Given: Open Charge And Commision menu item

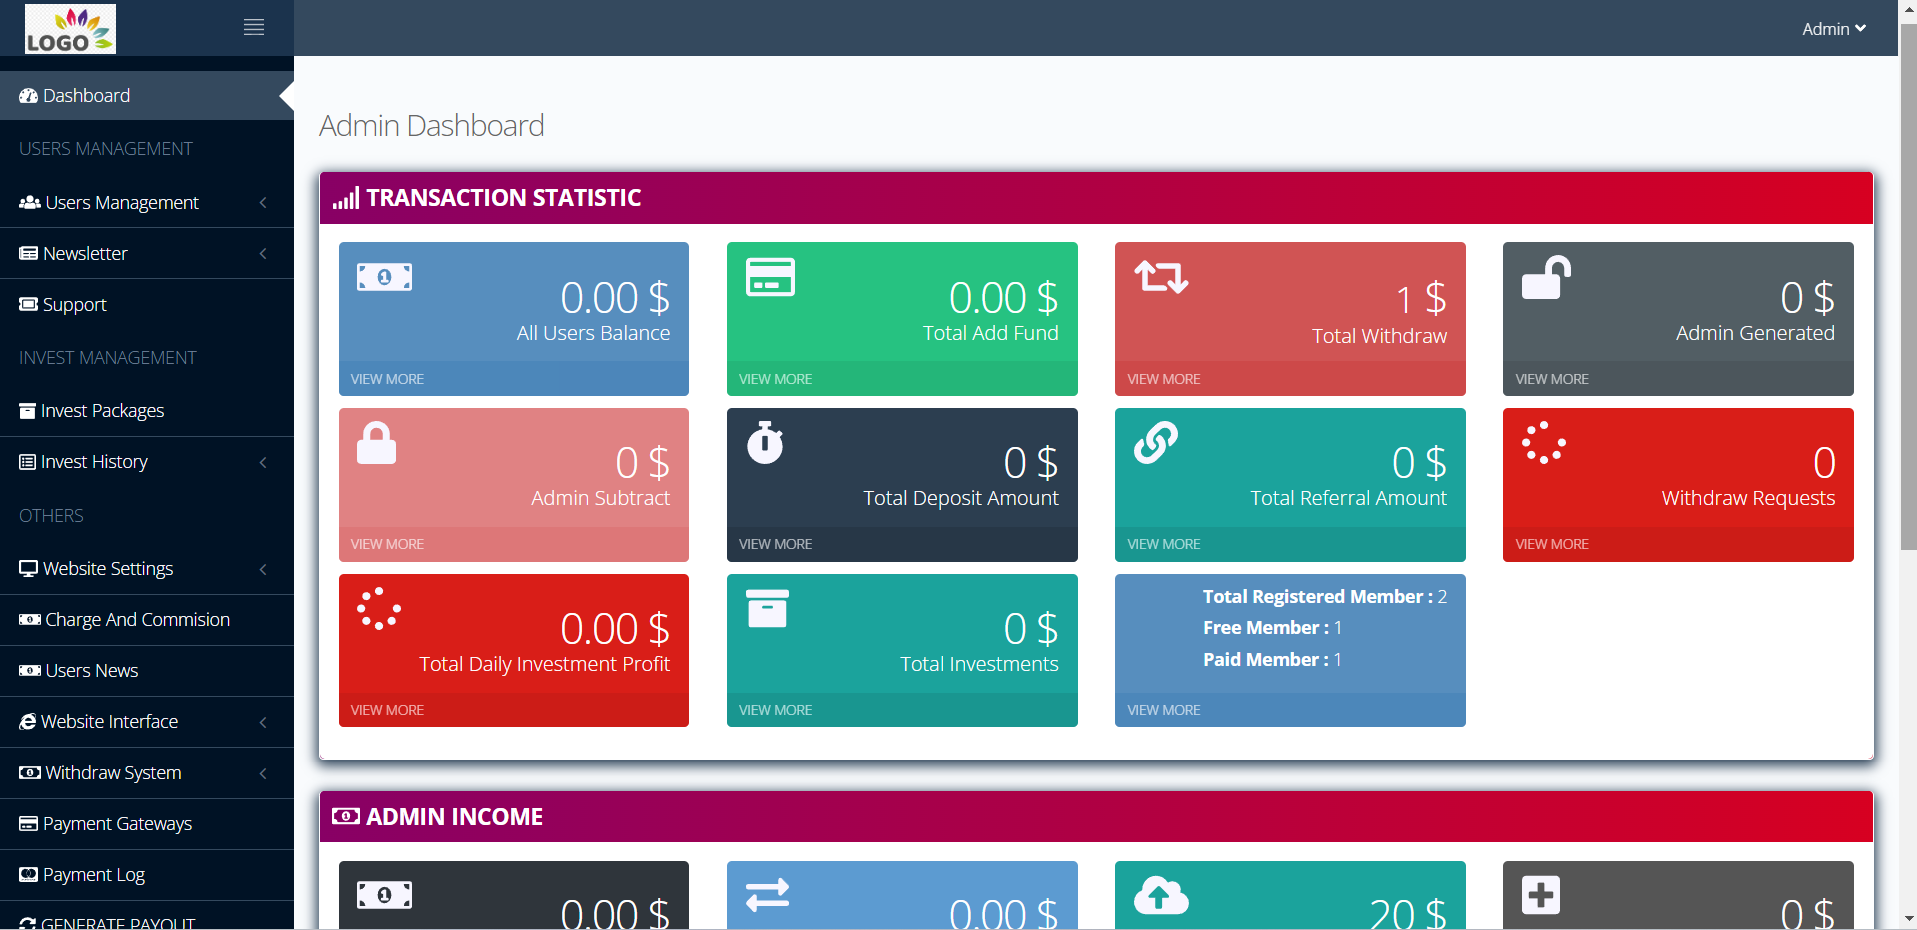Looking at the screenshot, I should 147,620.
